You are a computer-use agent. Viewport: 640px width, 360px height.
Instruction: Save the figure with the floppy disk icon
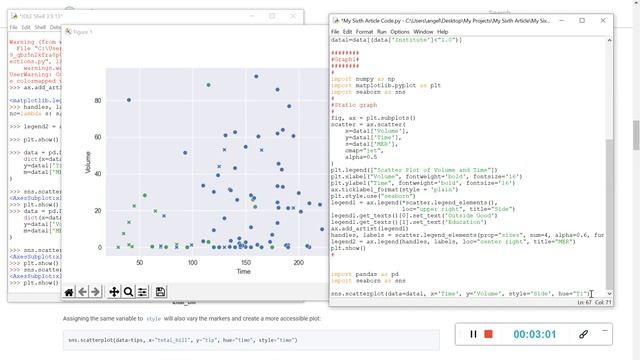pyautogui.click(x=160, y=292)
